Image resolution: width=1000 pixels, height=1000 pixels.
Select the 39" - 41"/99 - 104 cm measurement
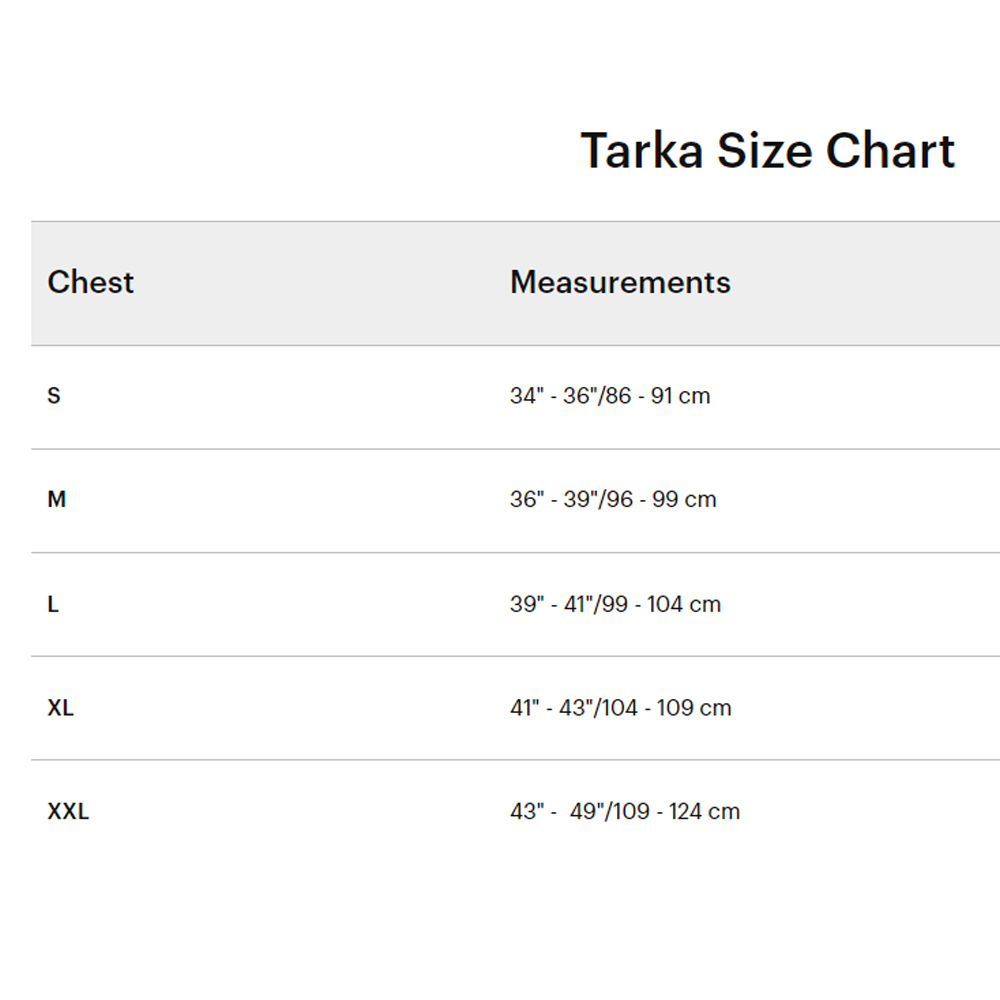click(615, 603)
